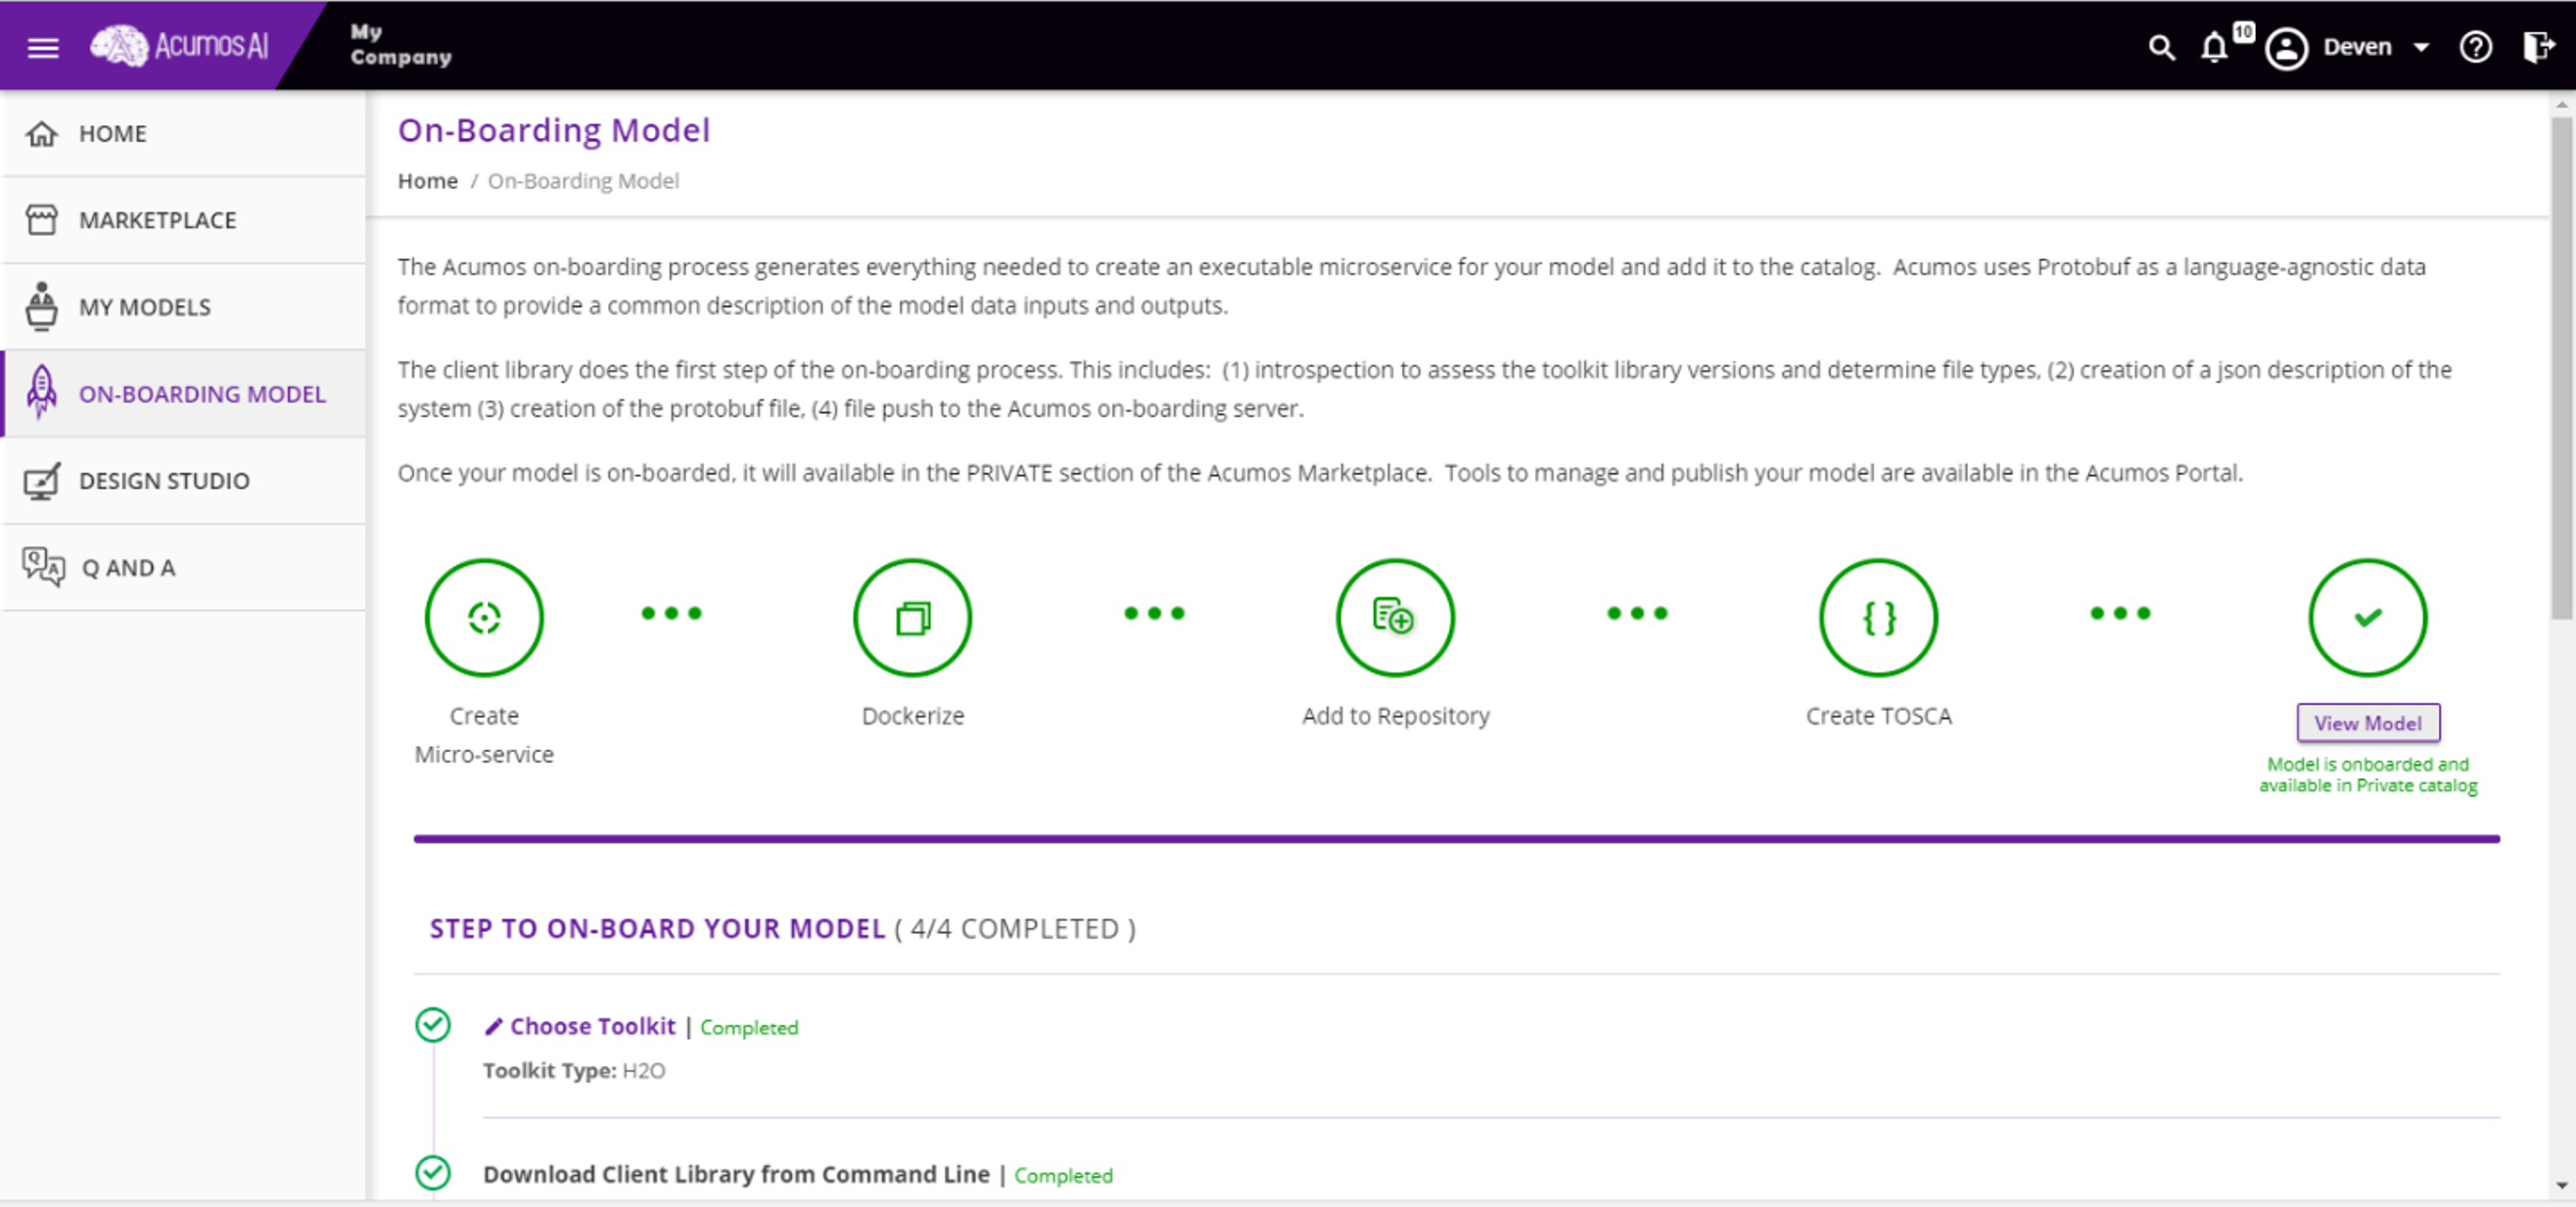This screenshot has height=1207, width=2576.
Task: Go to Design Studio in sidebar
Action: (163, 481)
